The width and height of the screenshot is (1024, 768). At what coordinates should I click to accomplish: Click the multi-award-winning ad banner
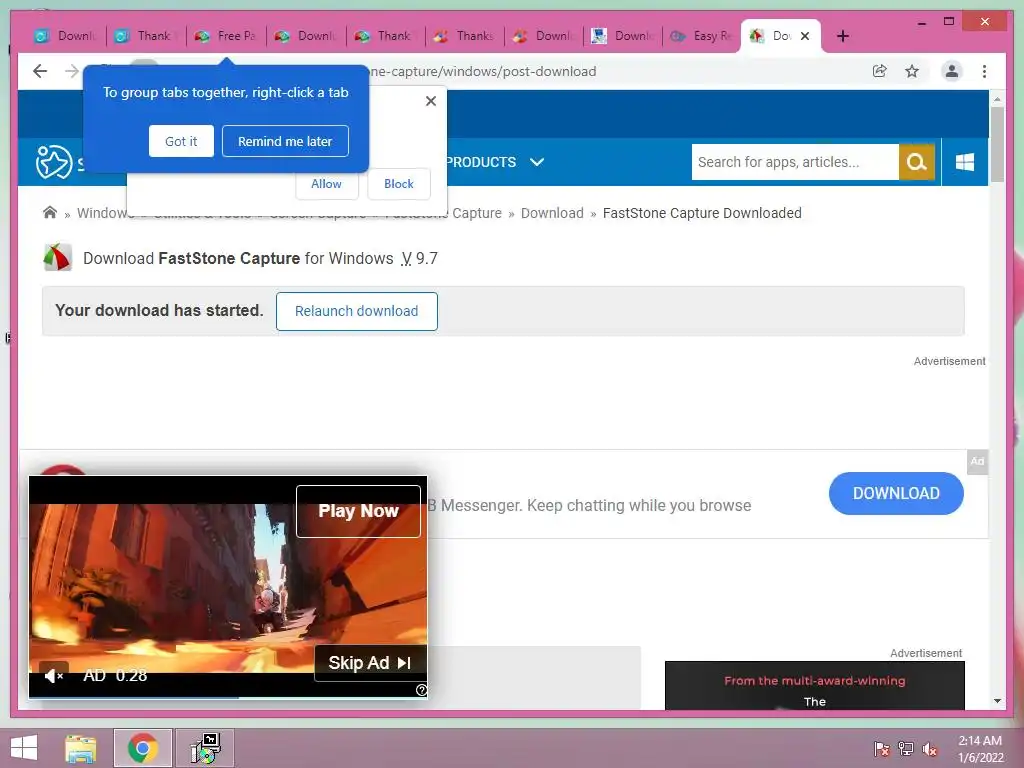click(x=814, y=685)
